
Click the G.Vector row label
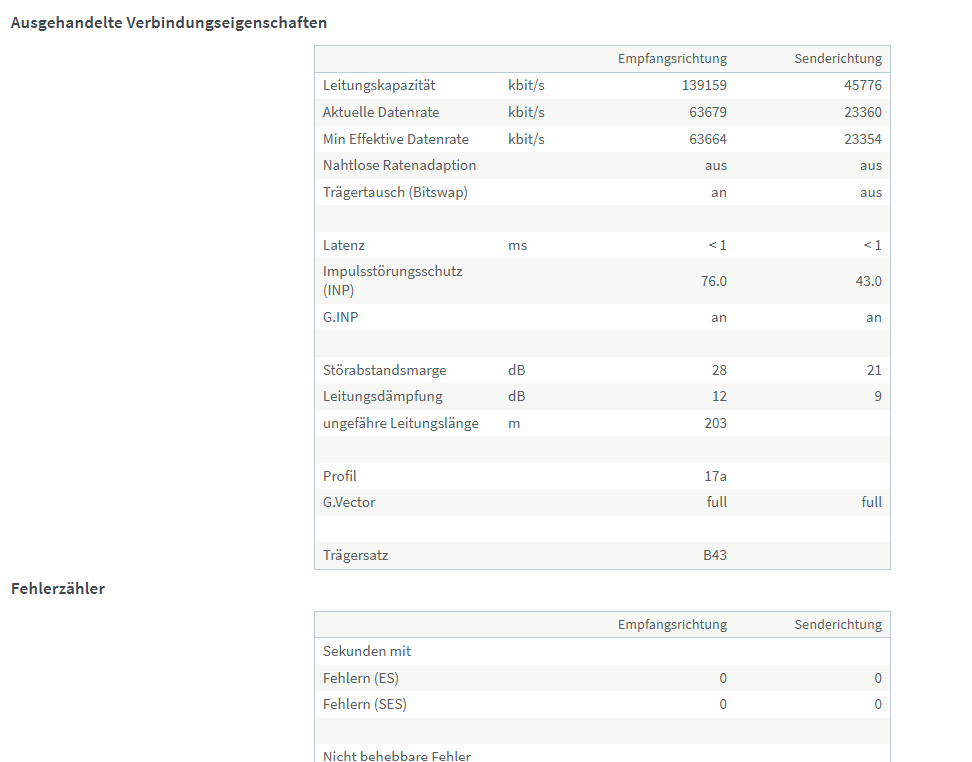click(x=349, y=502)
